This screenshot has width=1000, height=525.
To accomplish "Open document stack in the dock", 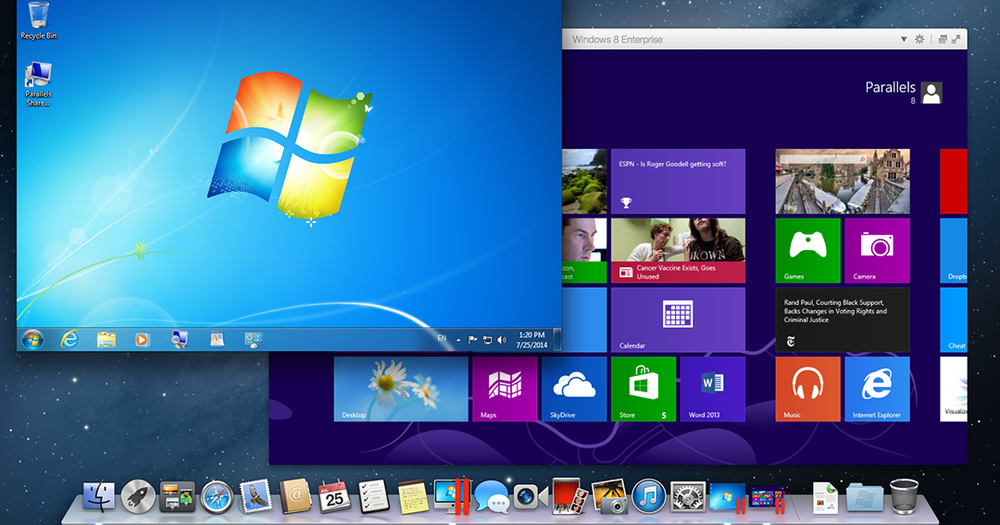I will (825, 498).
